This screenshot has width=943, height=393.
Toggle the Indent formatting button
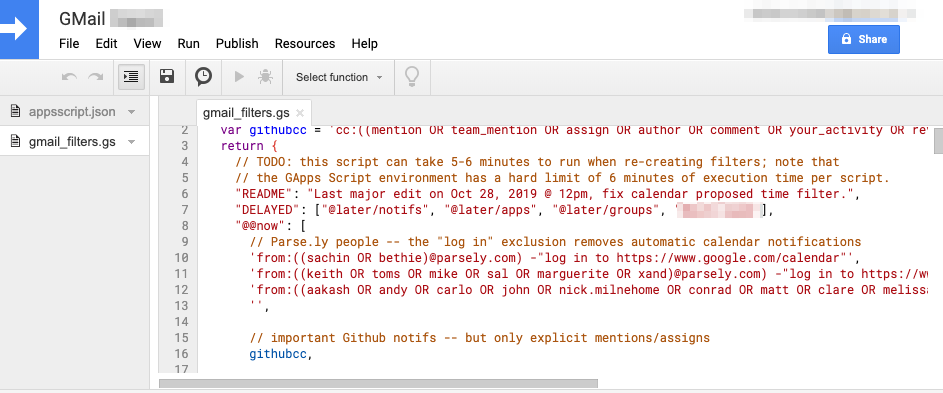131,77
